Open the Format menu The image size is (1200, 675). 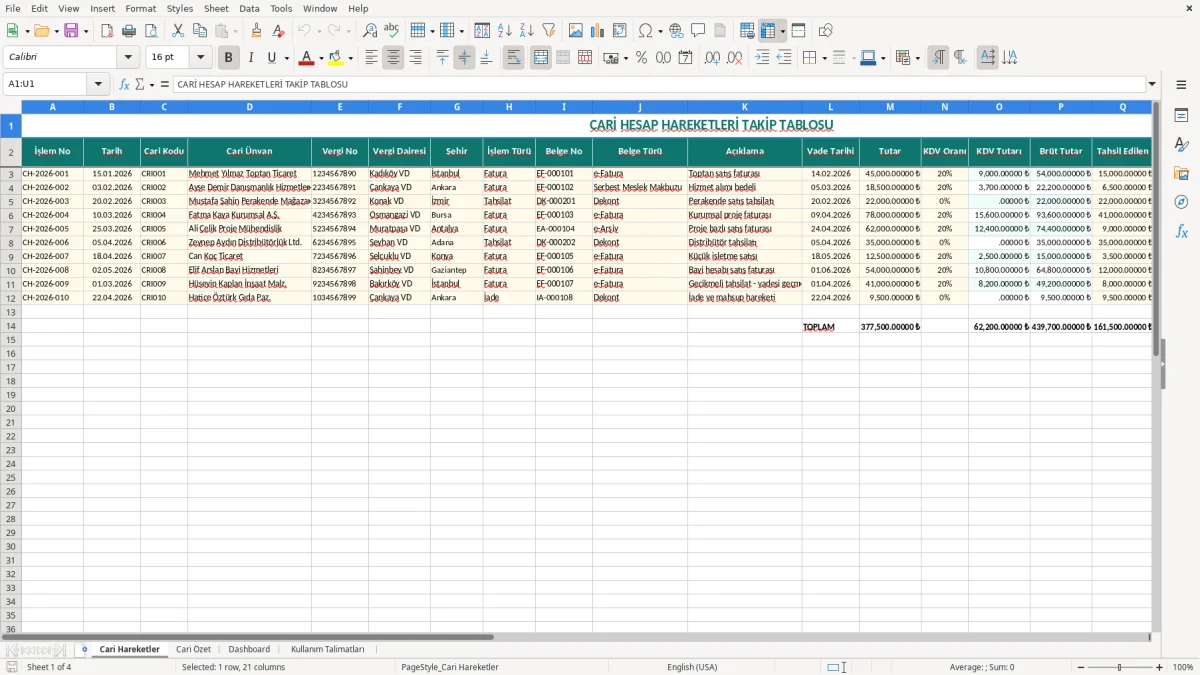[x=140, y=8]
